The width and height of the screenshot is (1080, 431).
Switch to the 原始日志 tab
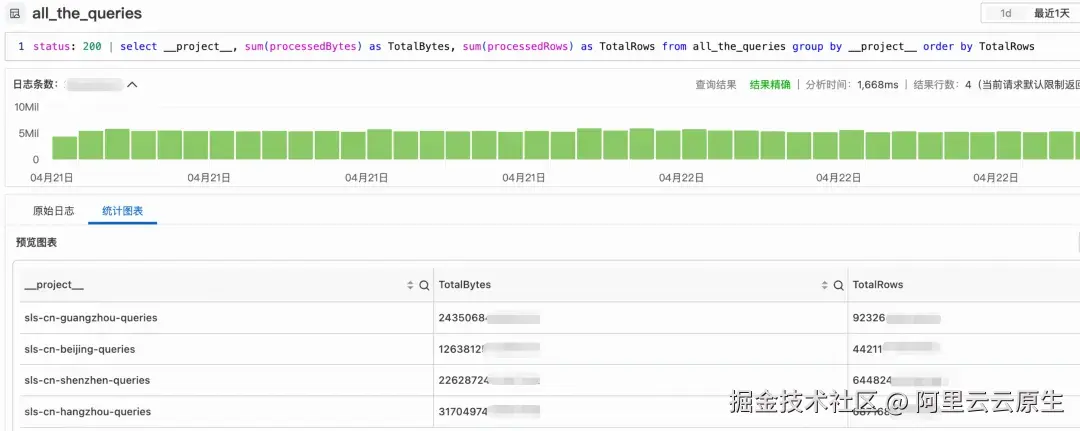pyautogui.click(x=54, y=211)
